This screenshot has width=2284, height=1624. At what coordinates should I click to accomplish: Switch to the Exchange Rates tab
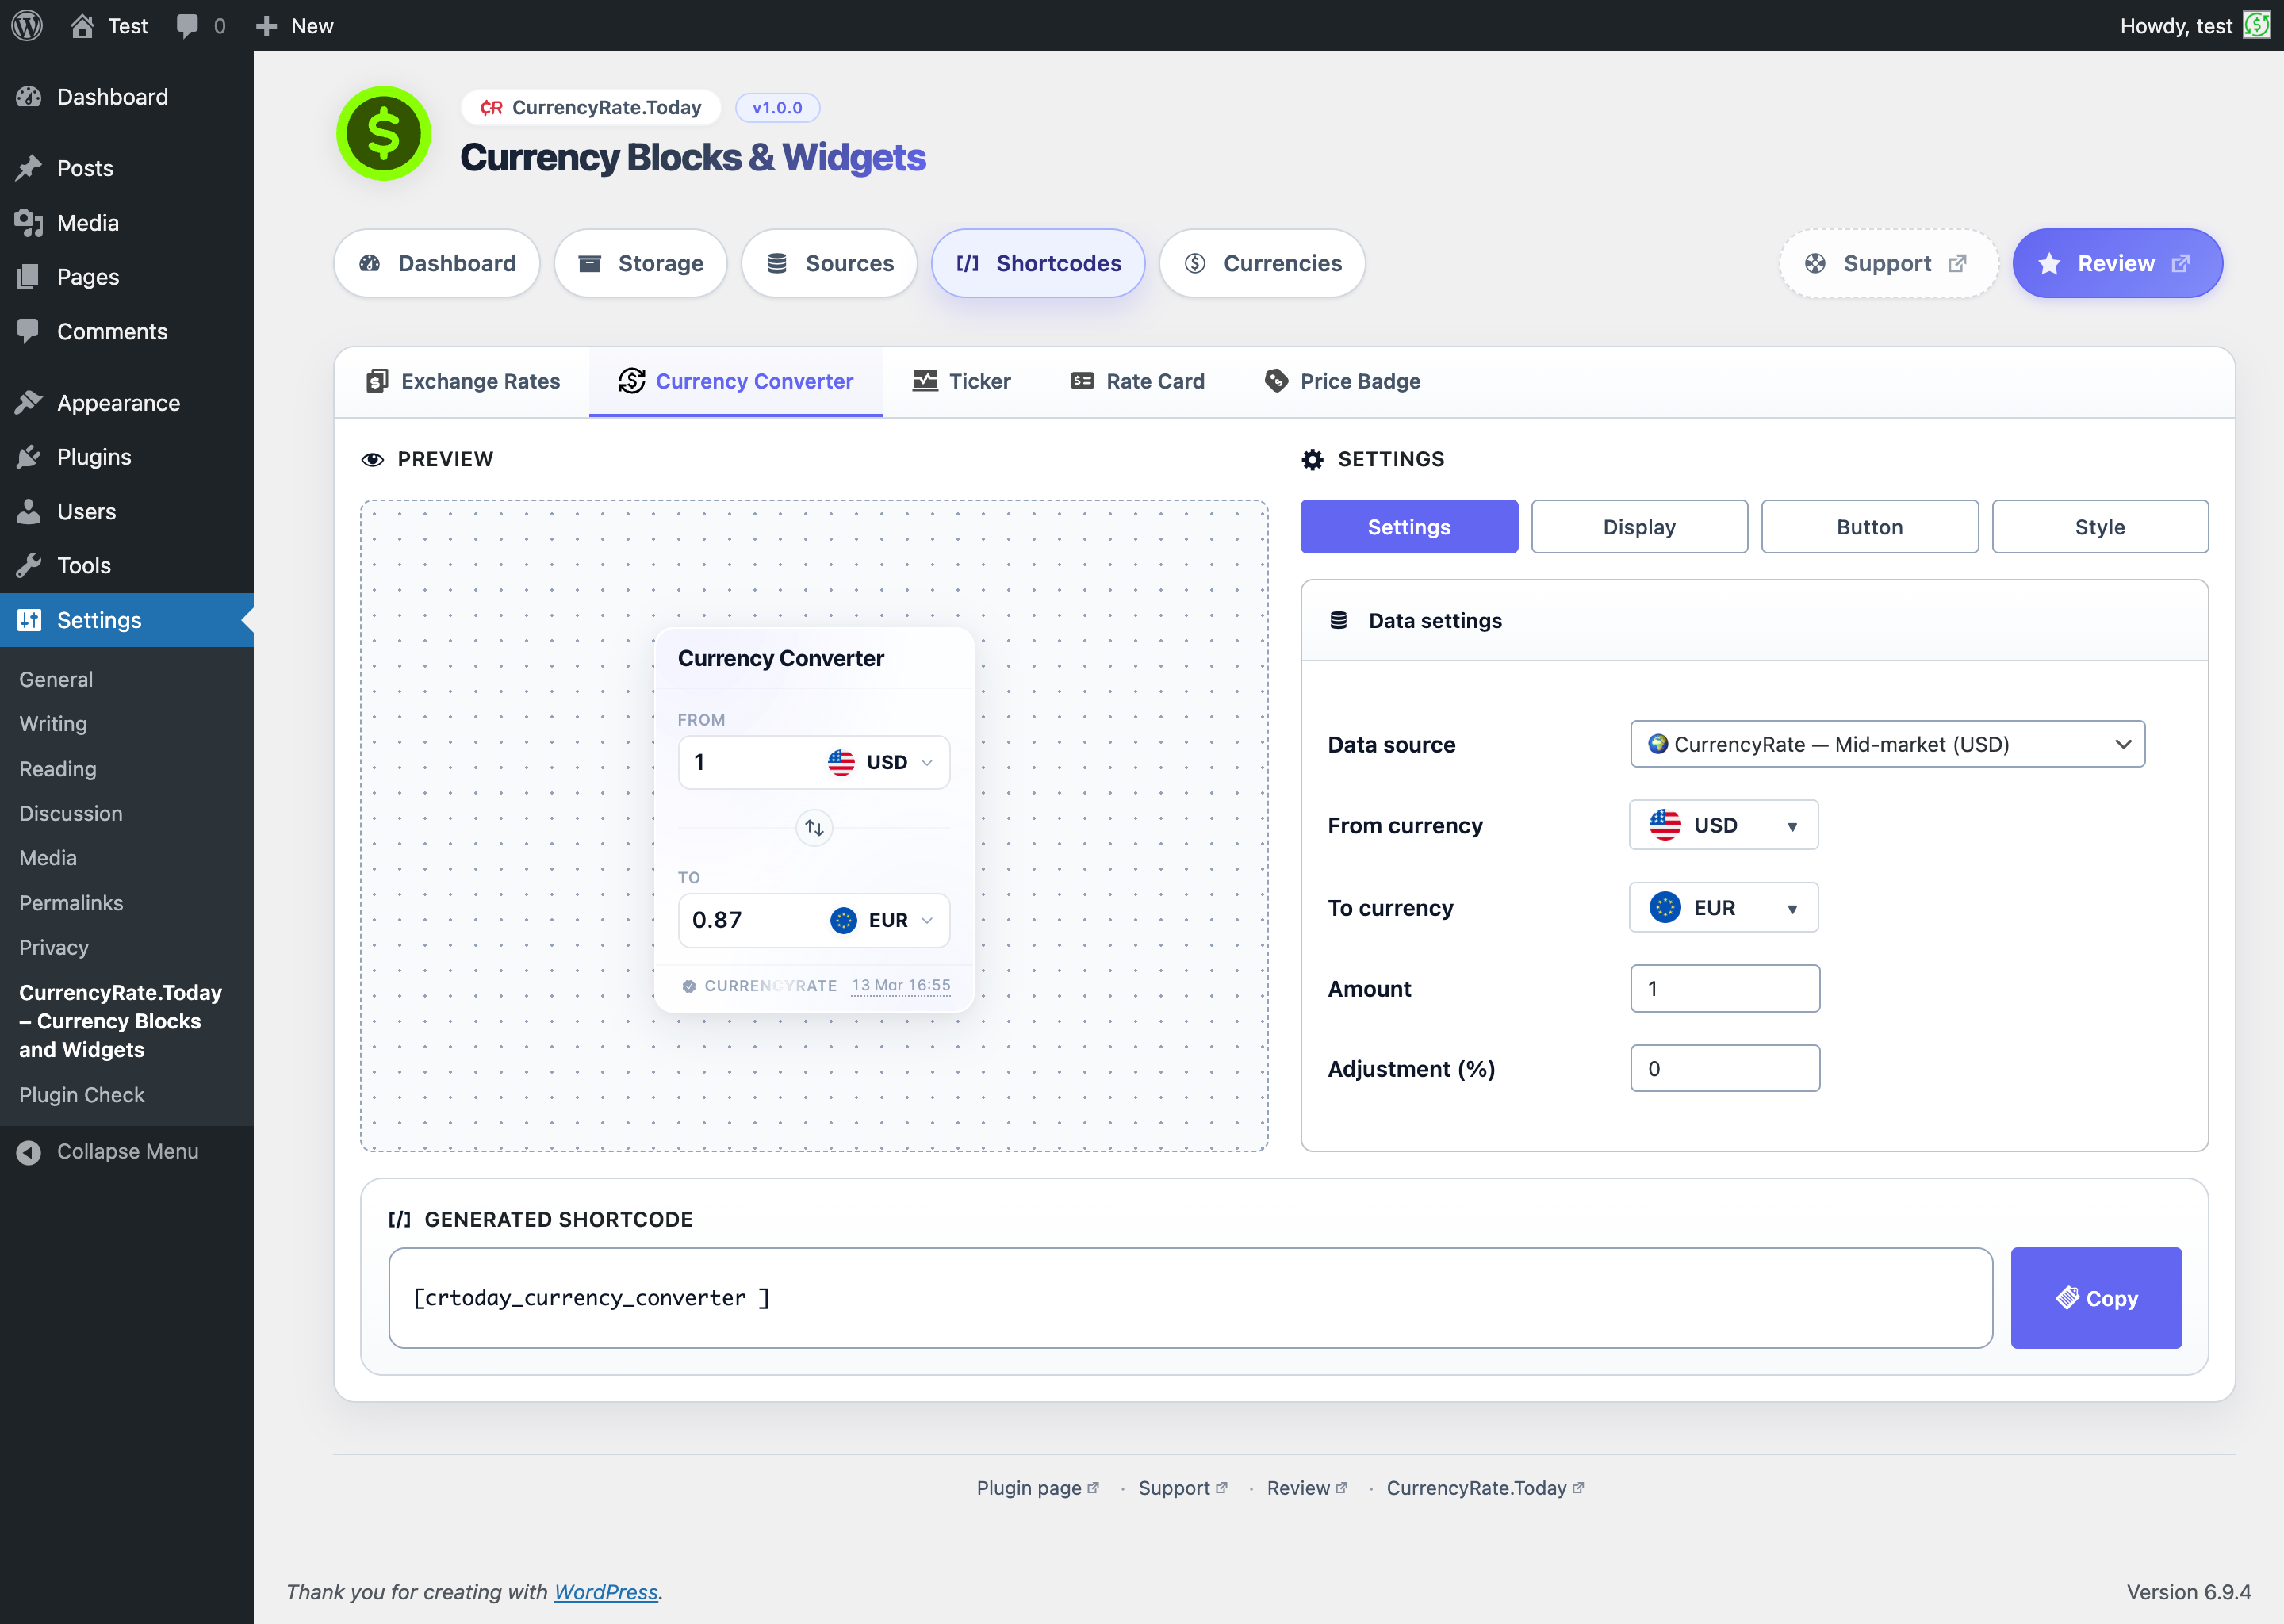pos(462,381)
